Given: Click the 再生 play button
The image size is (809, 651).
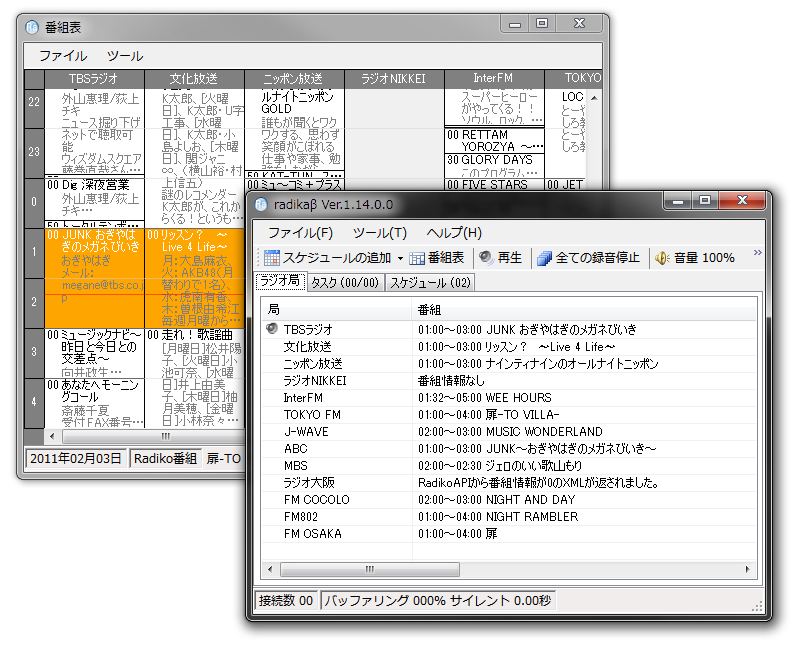Looking at the screenshot, I should click(500, 257).
